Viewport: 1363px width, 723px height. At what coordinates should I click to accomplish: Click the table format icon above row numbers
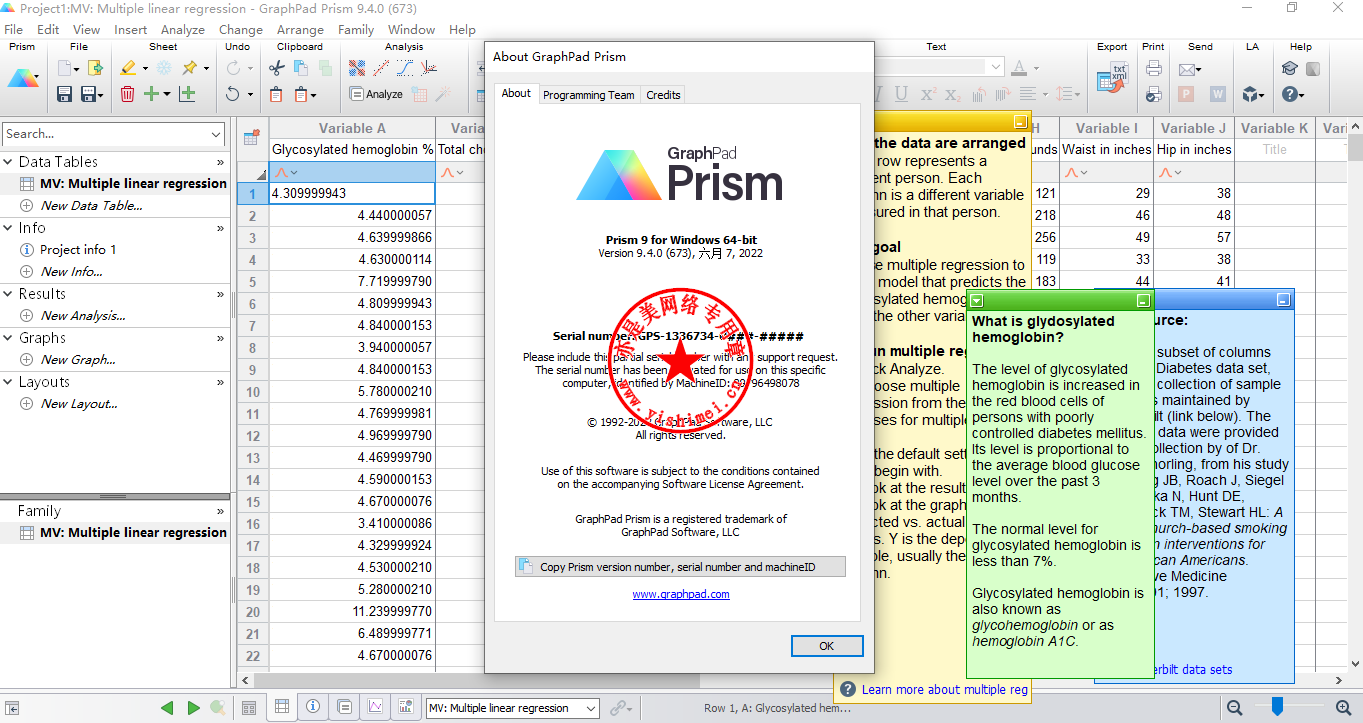click(x=252, y=138)
